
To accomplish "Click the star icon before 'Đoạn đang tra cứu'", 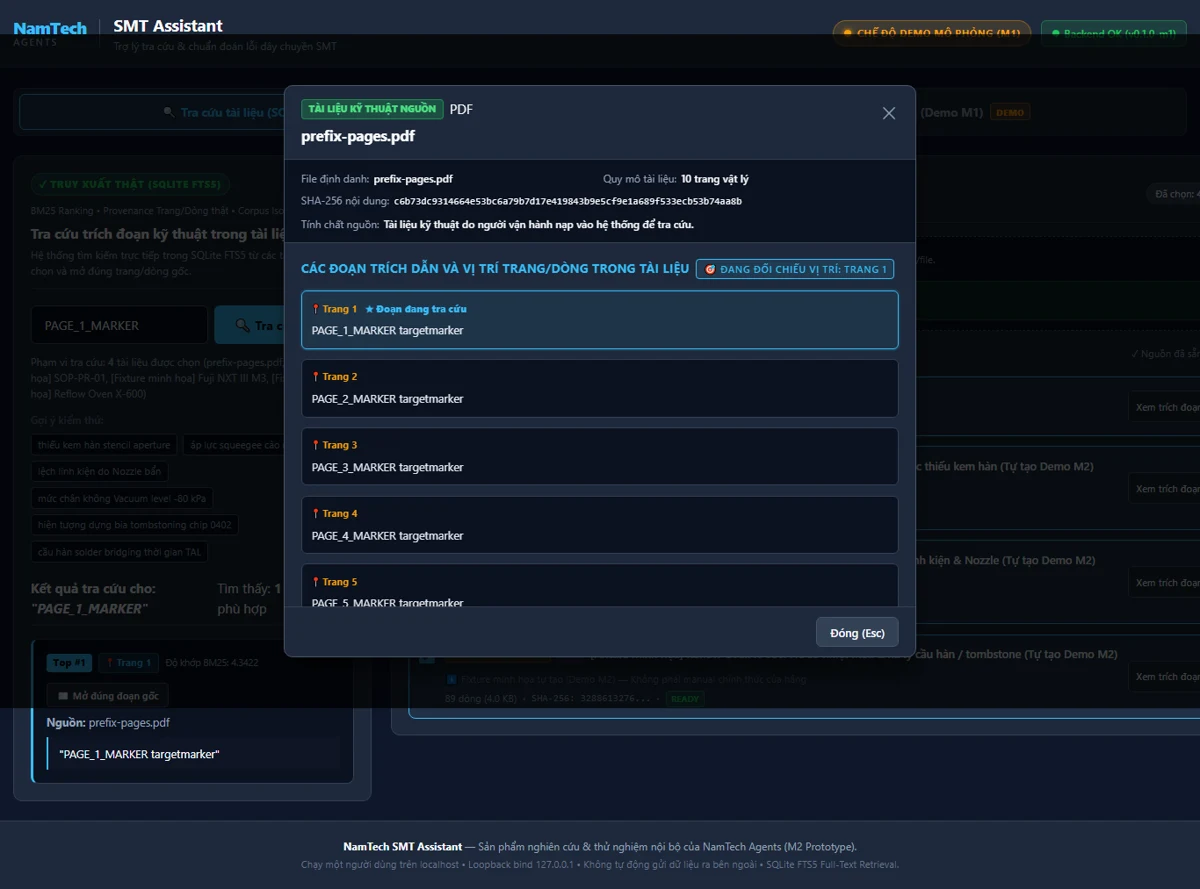I will [369, 309].
